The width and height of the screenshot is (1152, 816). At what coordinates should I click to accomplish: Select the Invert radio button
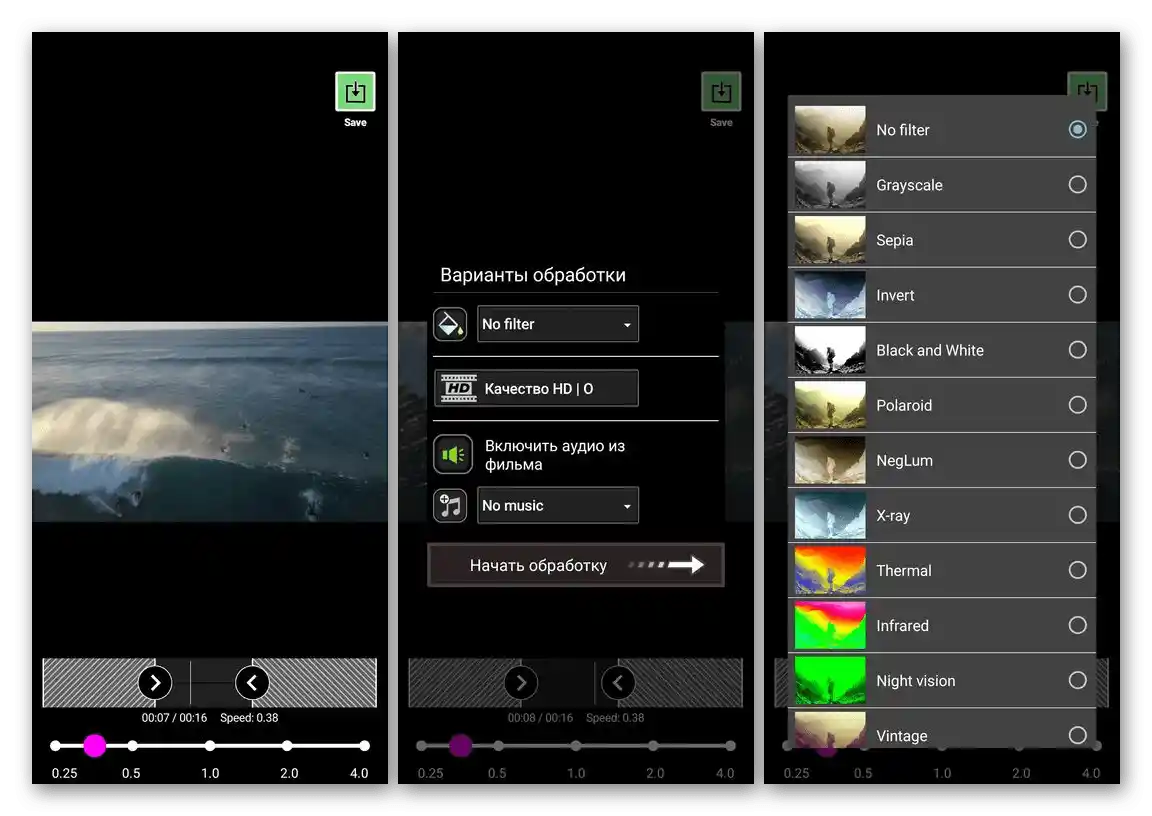click(x=1077, y=295)
